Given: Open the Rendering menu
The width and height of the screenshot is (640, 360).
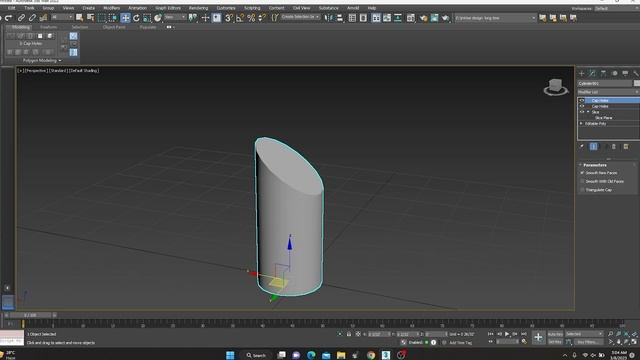Looking at the screenshot, I should [198, 8].
